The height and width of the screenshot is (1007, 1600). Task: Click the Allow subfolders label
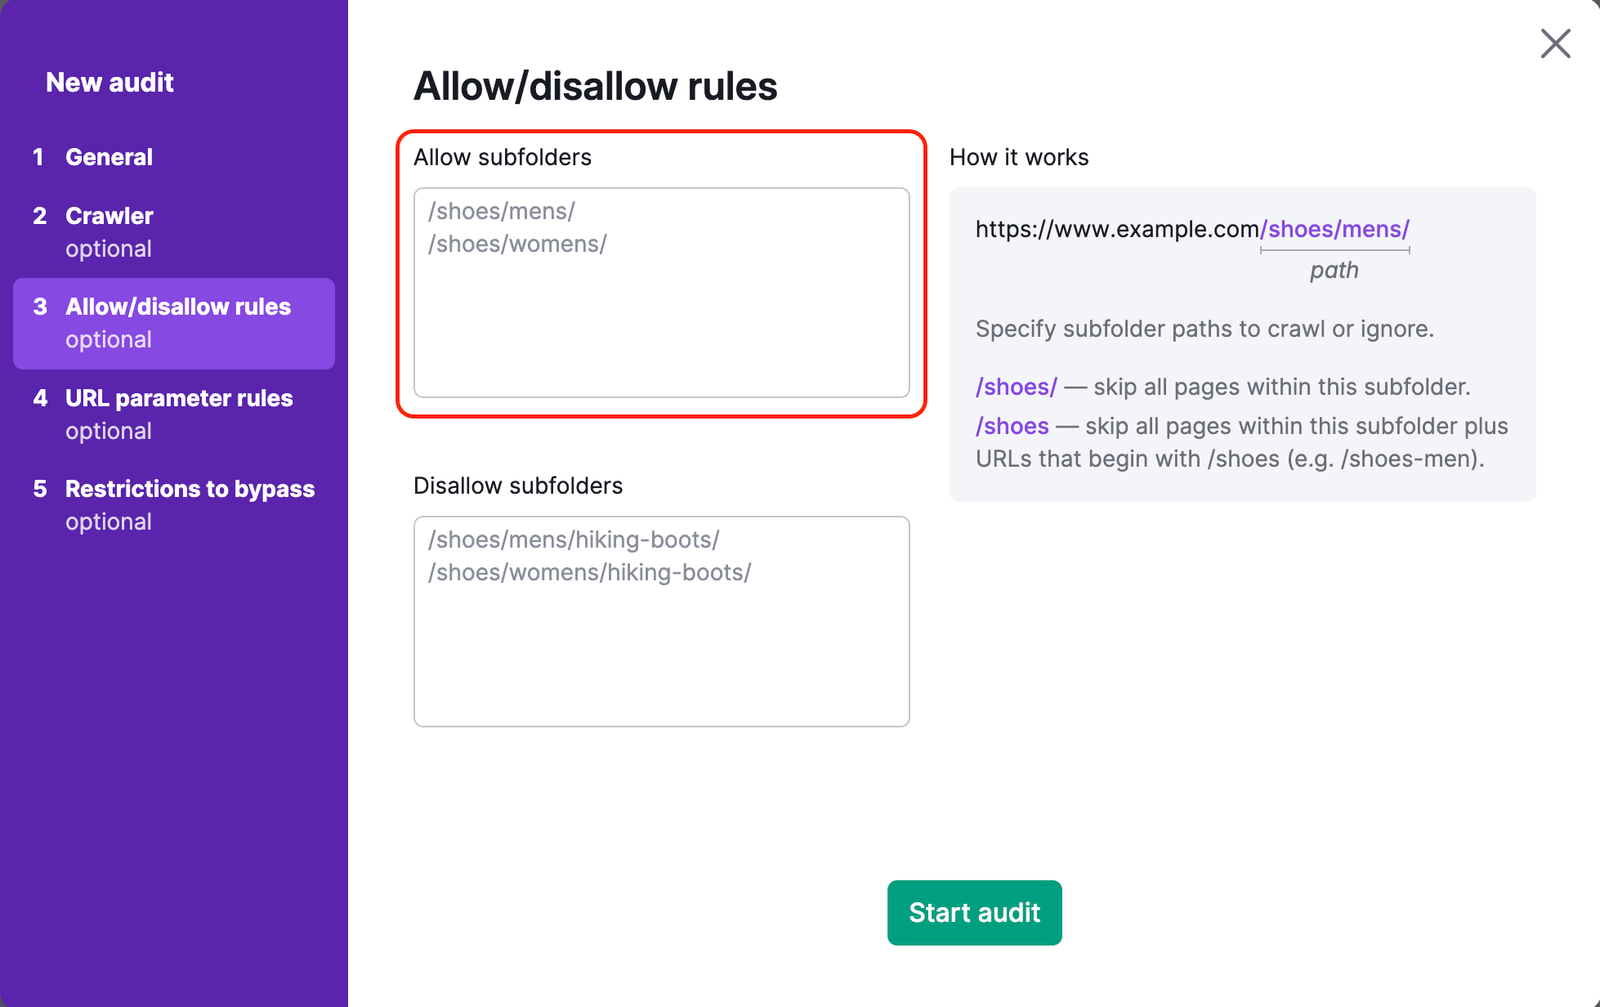503,157
